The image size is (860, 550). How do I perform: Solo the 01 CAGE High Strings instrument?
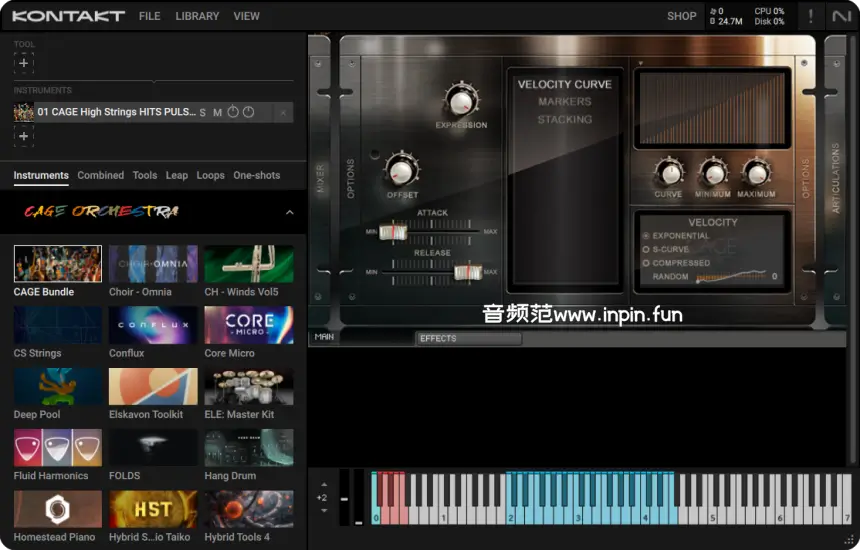pos(202,112)
